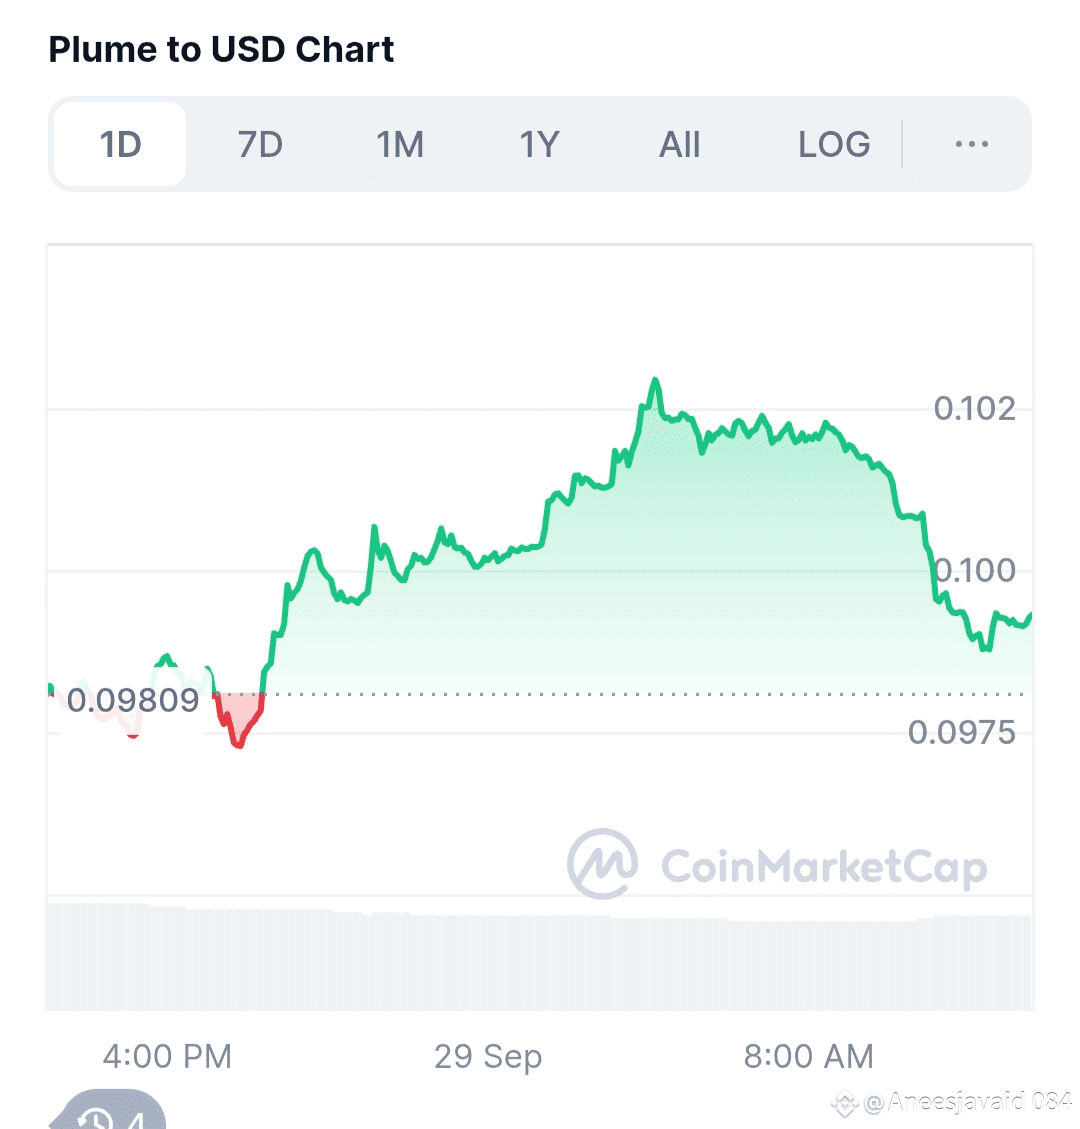Screen dimensions: 1080x1129
Task: Toggle LOG scale on the chart
Action: coord(833,145)
